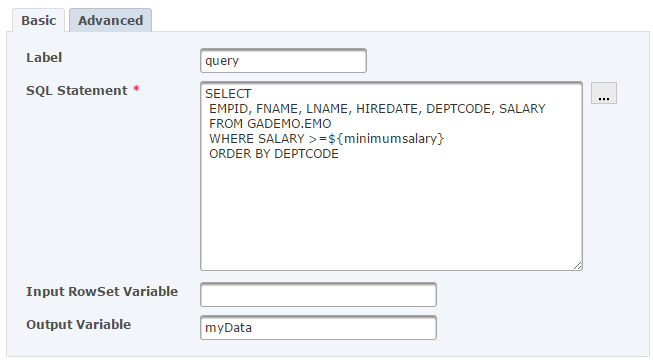Screen dimensions: 653x360
Task: Select the Basic tab
Action: pyautogui.click(x=38, y=20)
